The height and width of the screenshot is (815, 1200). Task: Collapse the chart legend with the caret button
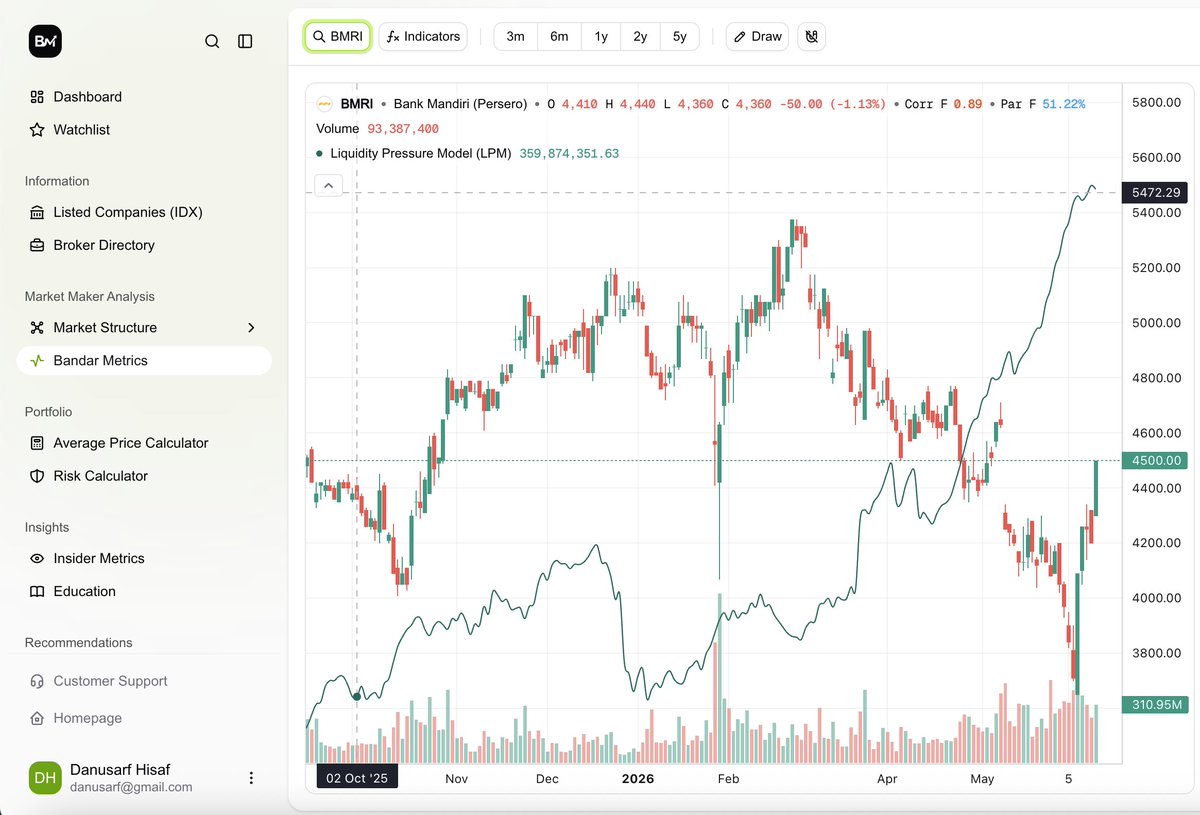pos(329,185)
